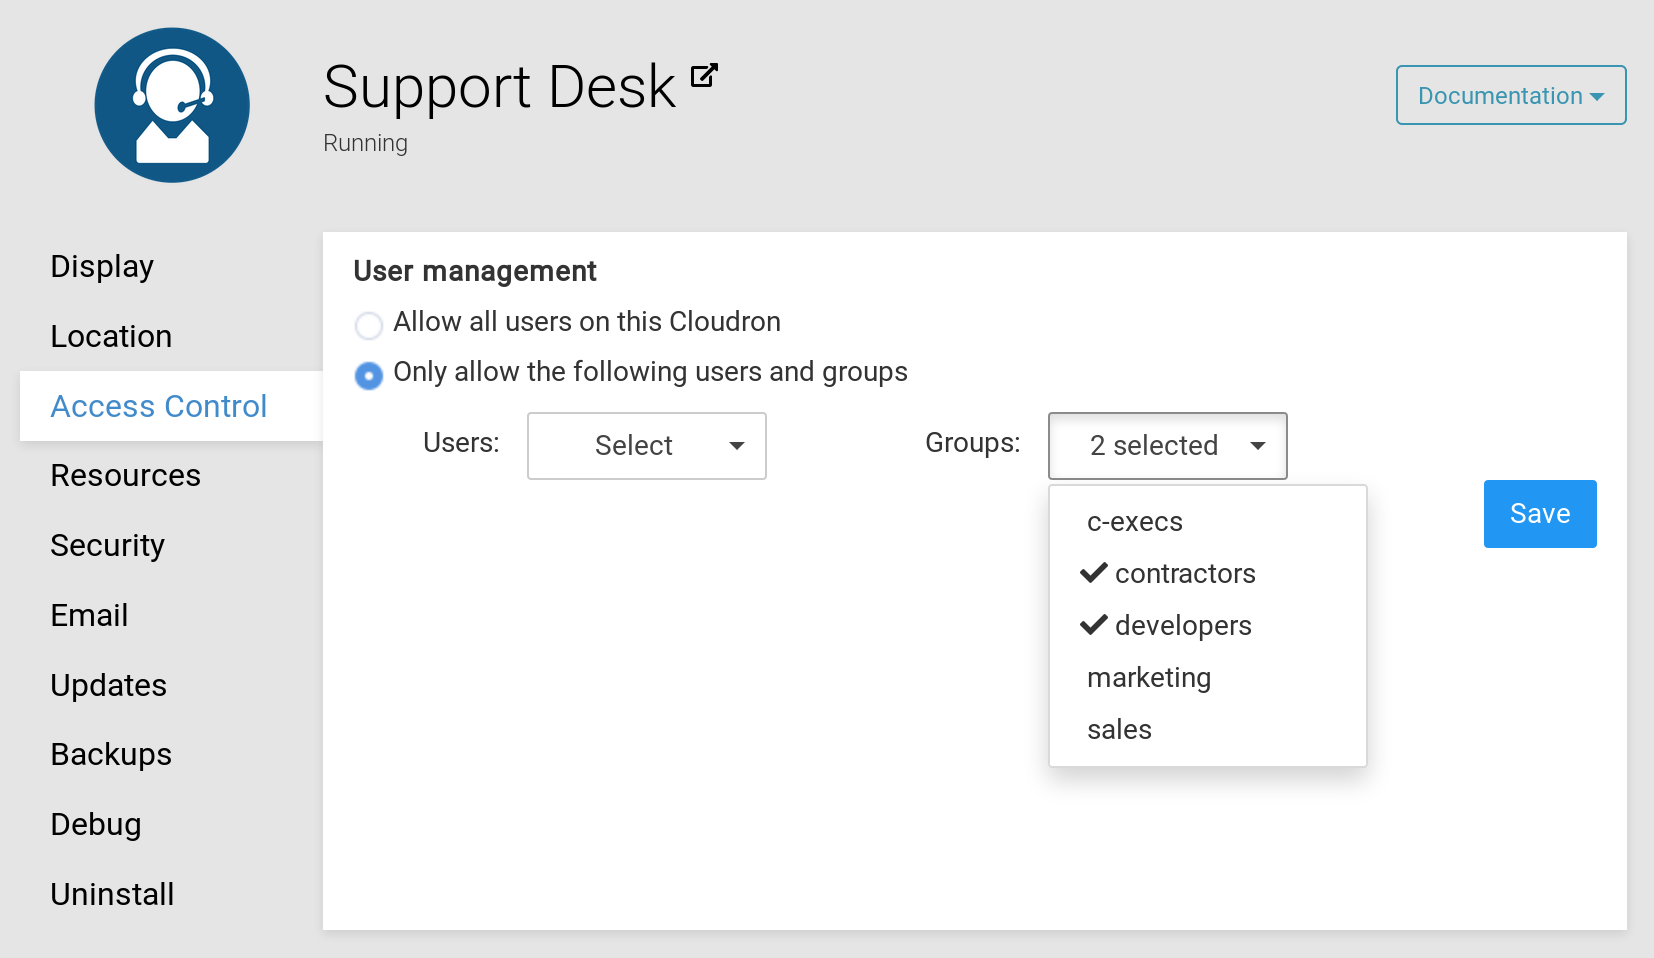Click the Support Desk headset app icon
Image resolution: width=1654 pixels, height=958 pixels.
coord(172,105)
